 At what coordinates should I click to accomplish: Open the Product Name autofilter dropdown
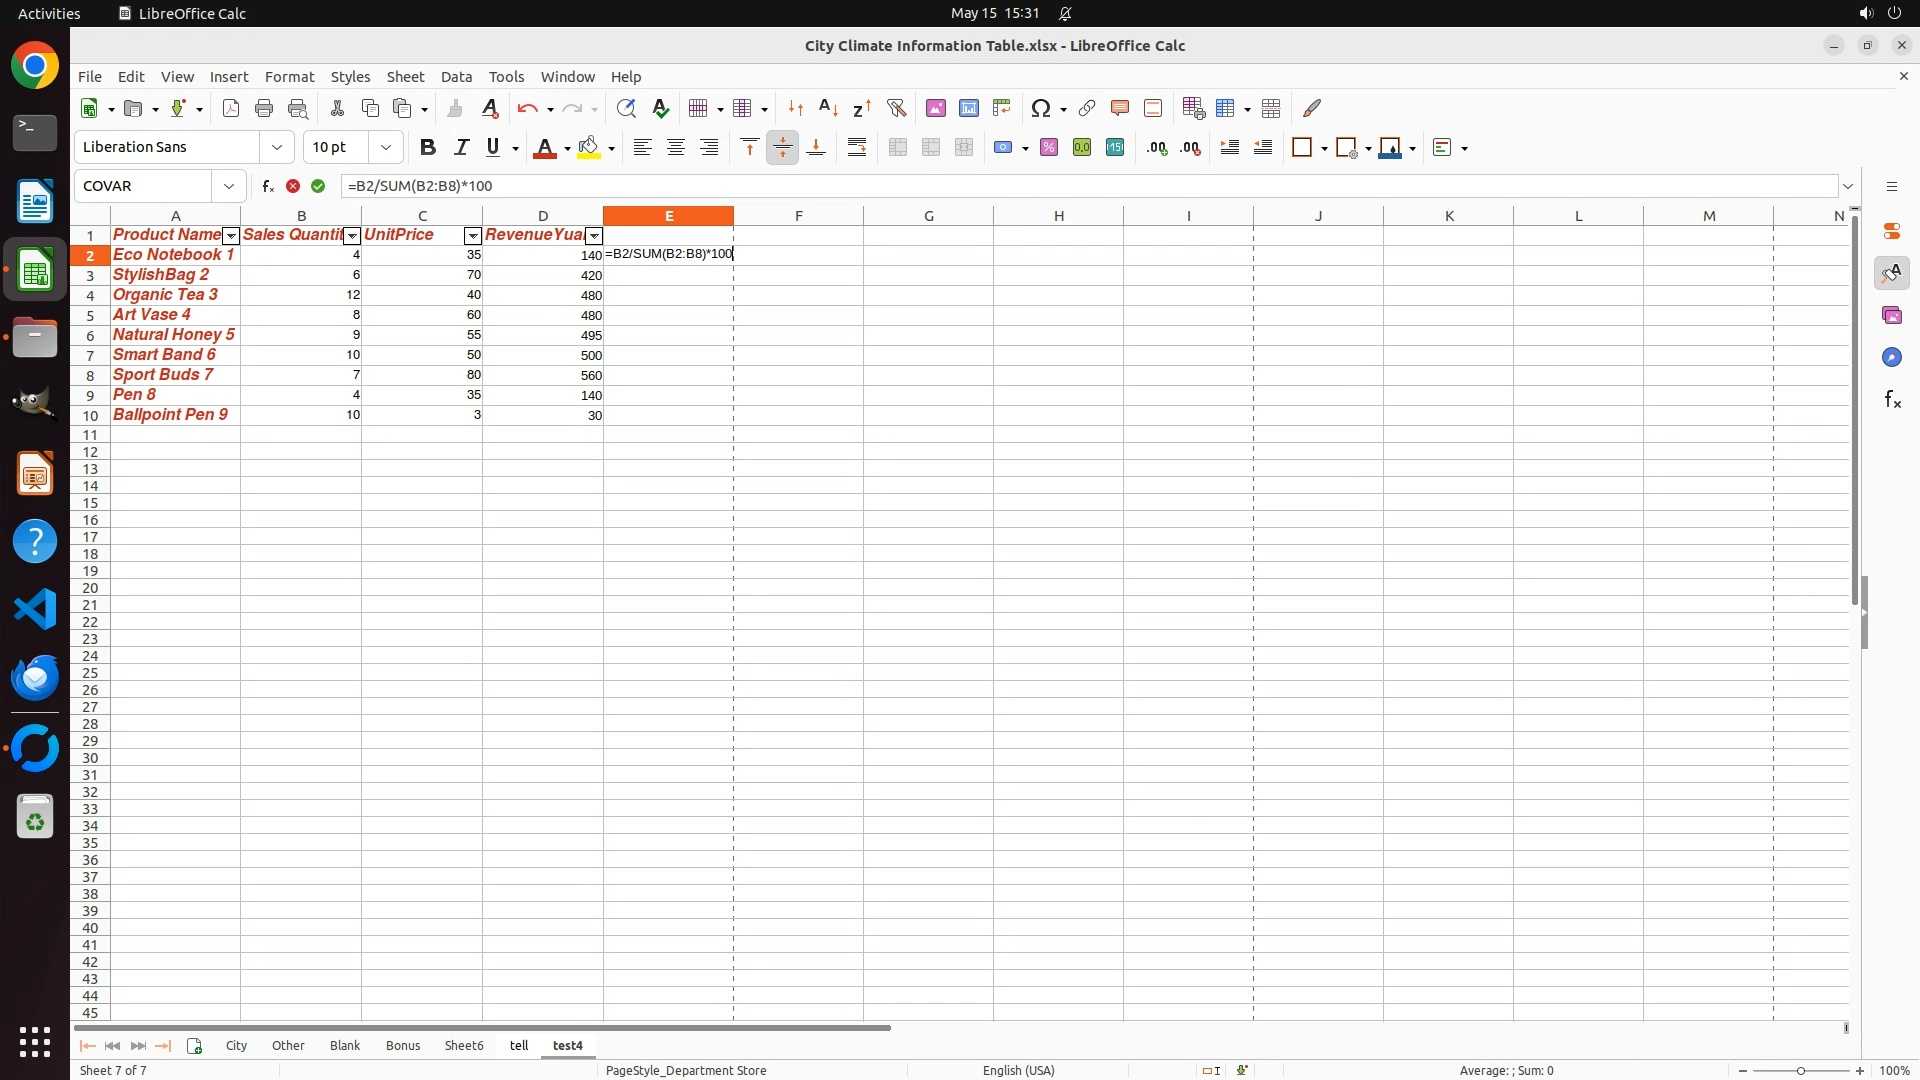coord(231,236)
